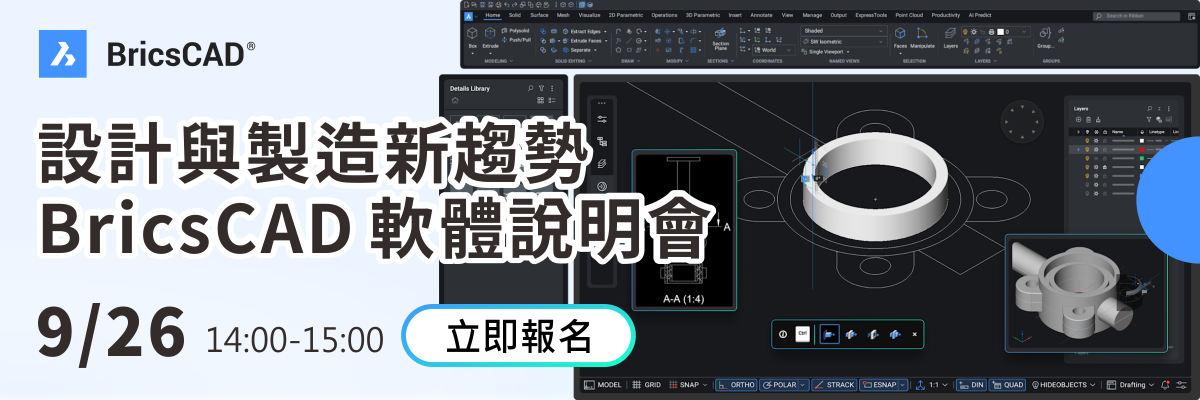The image size is (1200, 400).
Task: Open the Shaded visual style dropdown
Action: [844, 31]
